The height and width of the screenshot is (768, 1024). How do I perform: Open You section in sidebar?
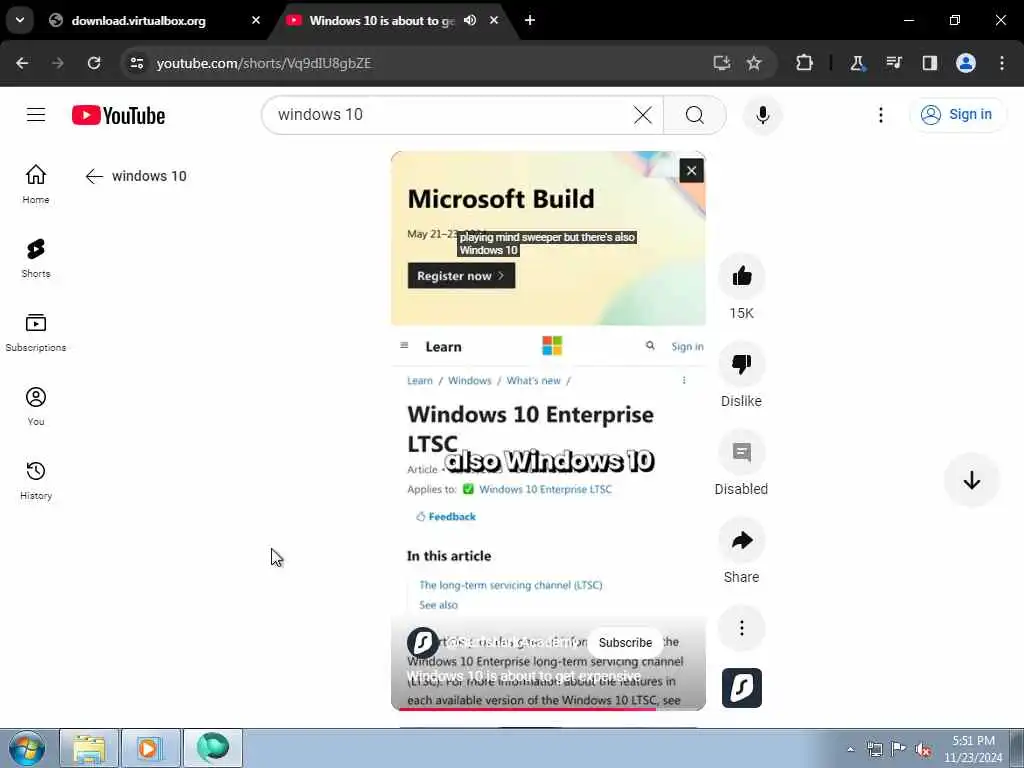(x=36, y=406)
